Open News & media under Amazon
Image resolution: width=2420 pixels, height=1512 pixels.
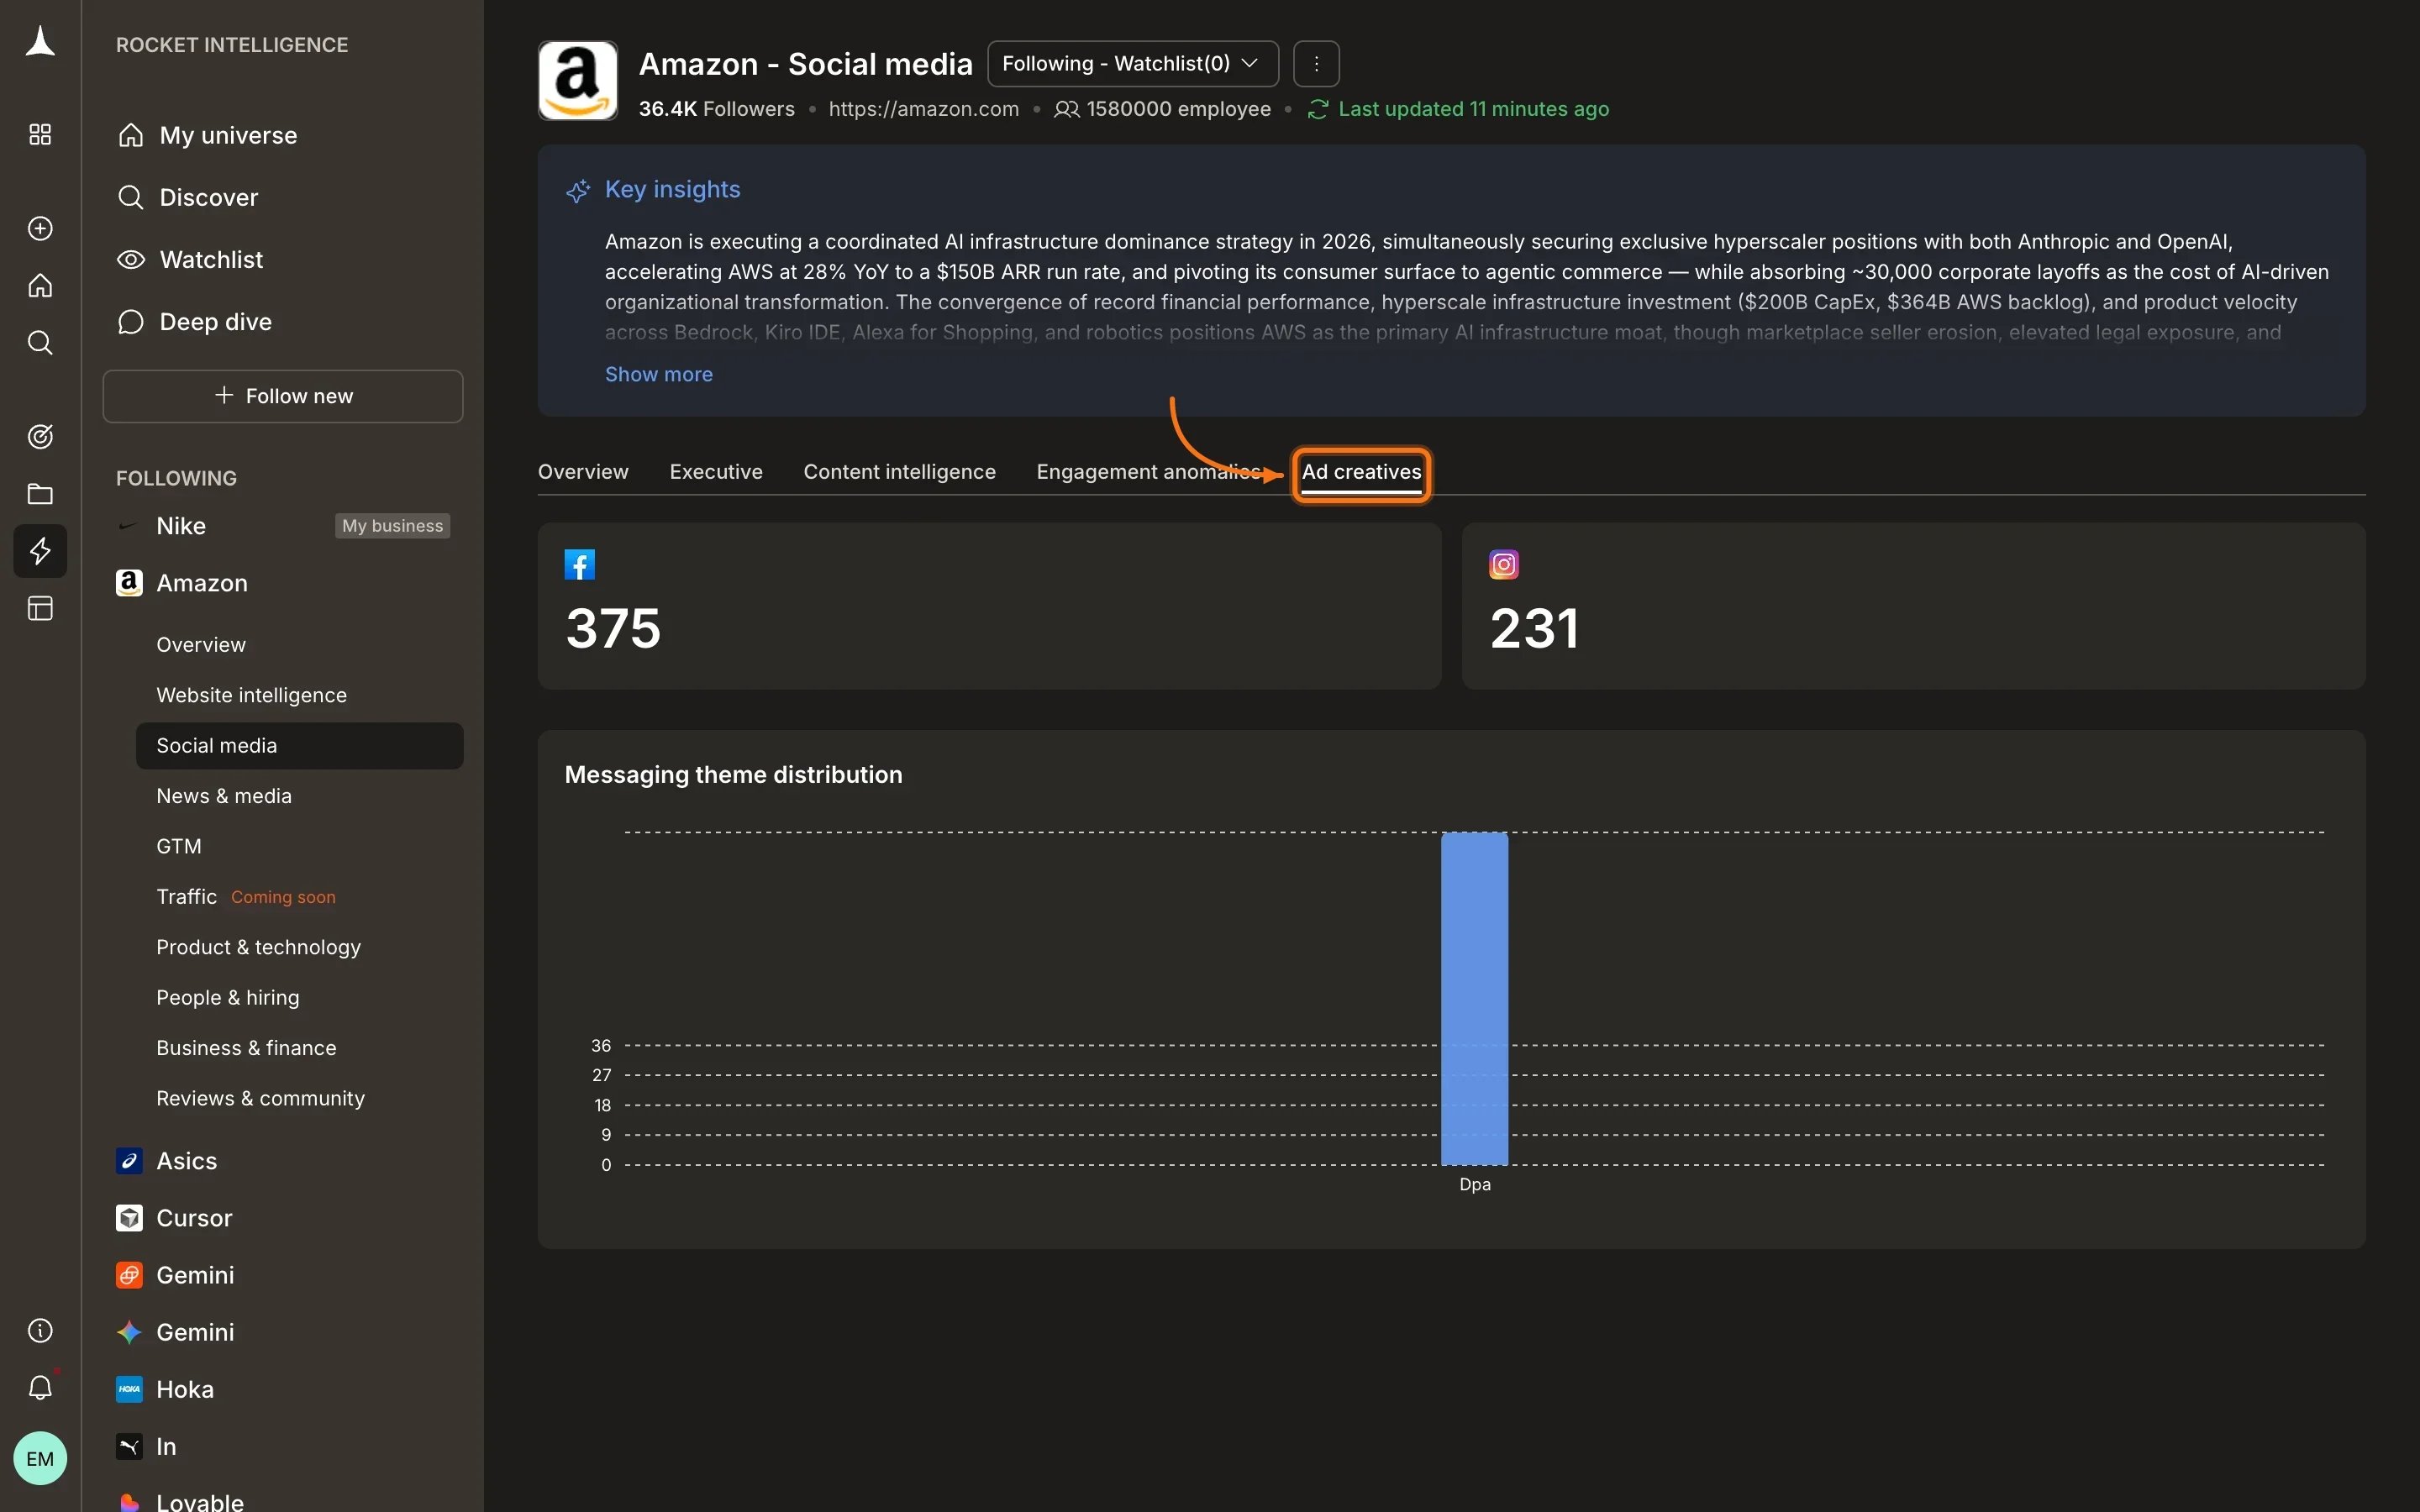[x=224, y=796]
